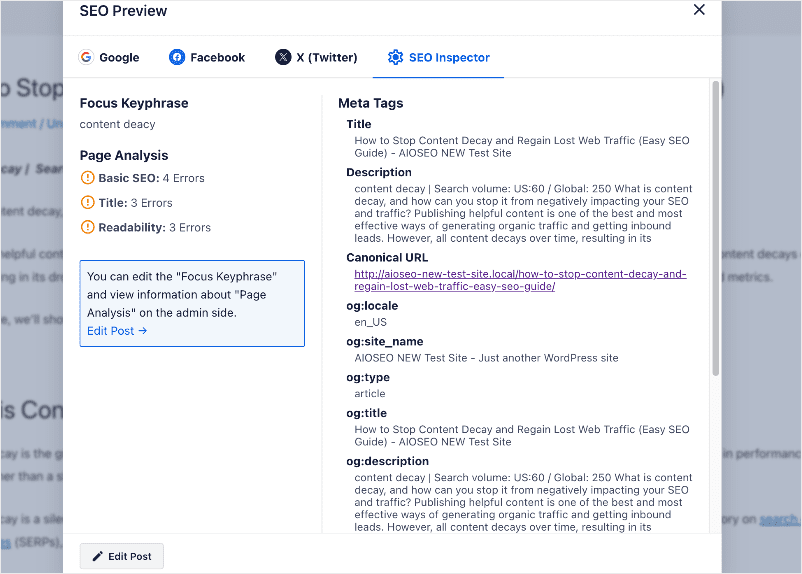
Task: Click the pencil icon on Edit Post button
Action: (x=97, y=556)
